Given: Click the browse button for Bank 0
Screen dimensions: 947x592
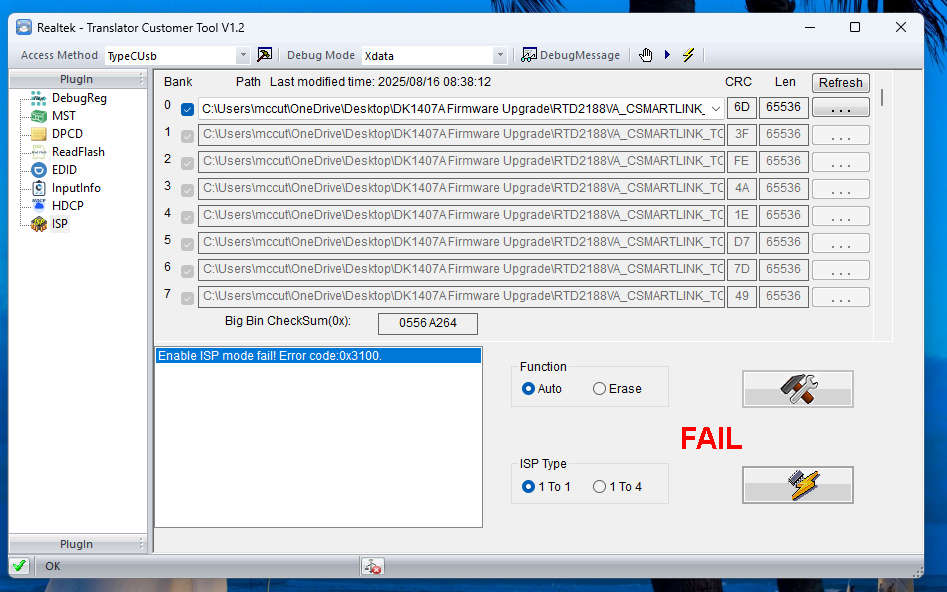Looking at the screenshot, I should 841,108.
